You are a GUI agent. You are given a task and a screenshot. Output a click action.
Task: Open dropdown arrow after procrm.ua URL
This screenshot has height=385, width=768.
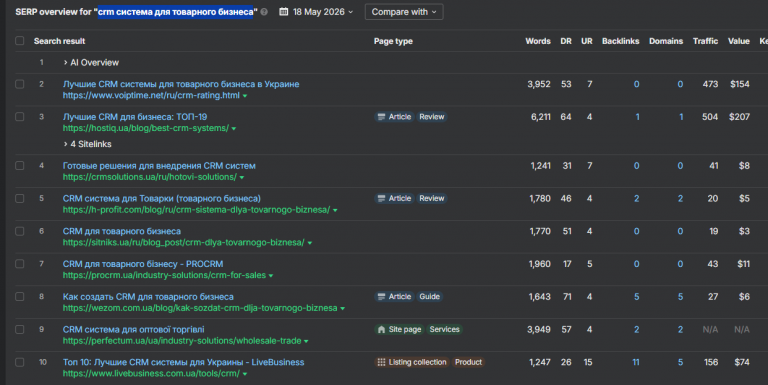[271, 276]
